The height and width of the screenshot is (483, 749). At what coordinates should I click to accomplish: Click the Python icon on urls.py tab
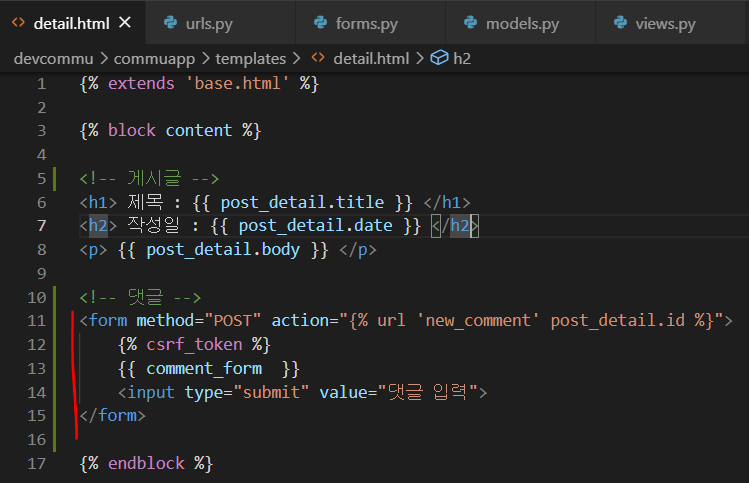(170, 22)
